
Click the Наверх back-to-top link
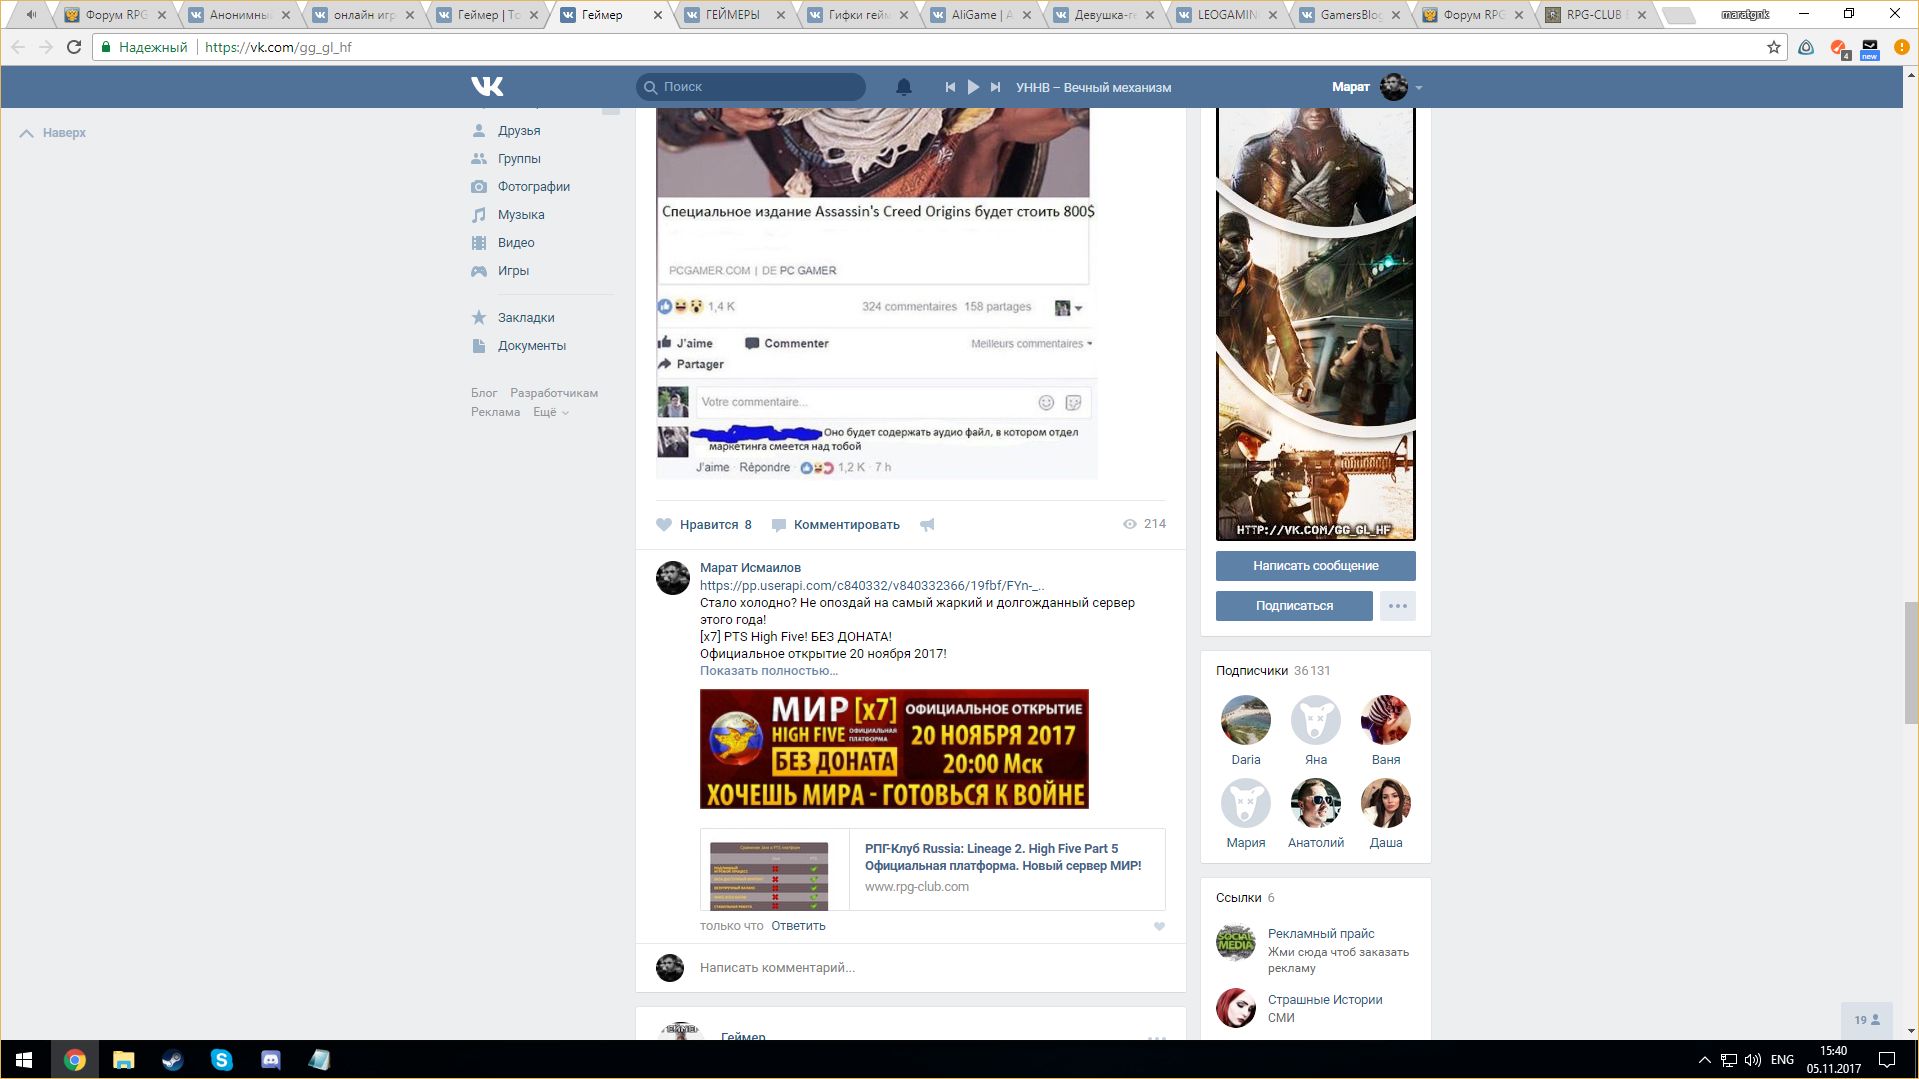(x=53, y=133)
